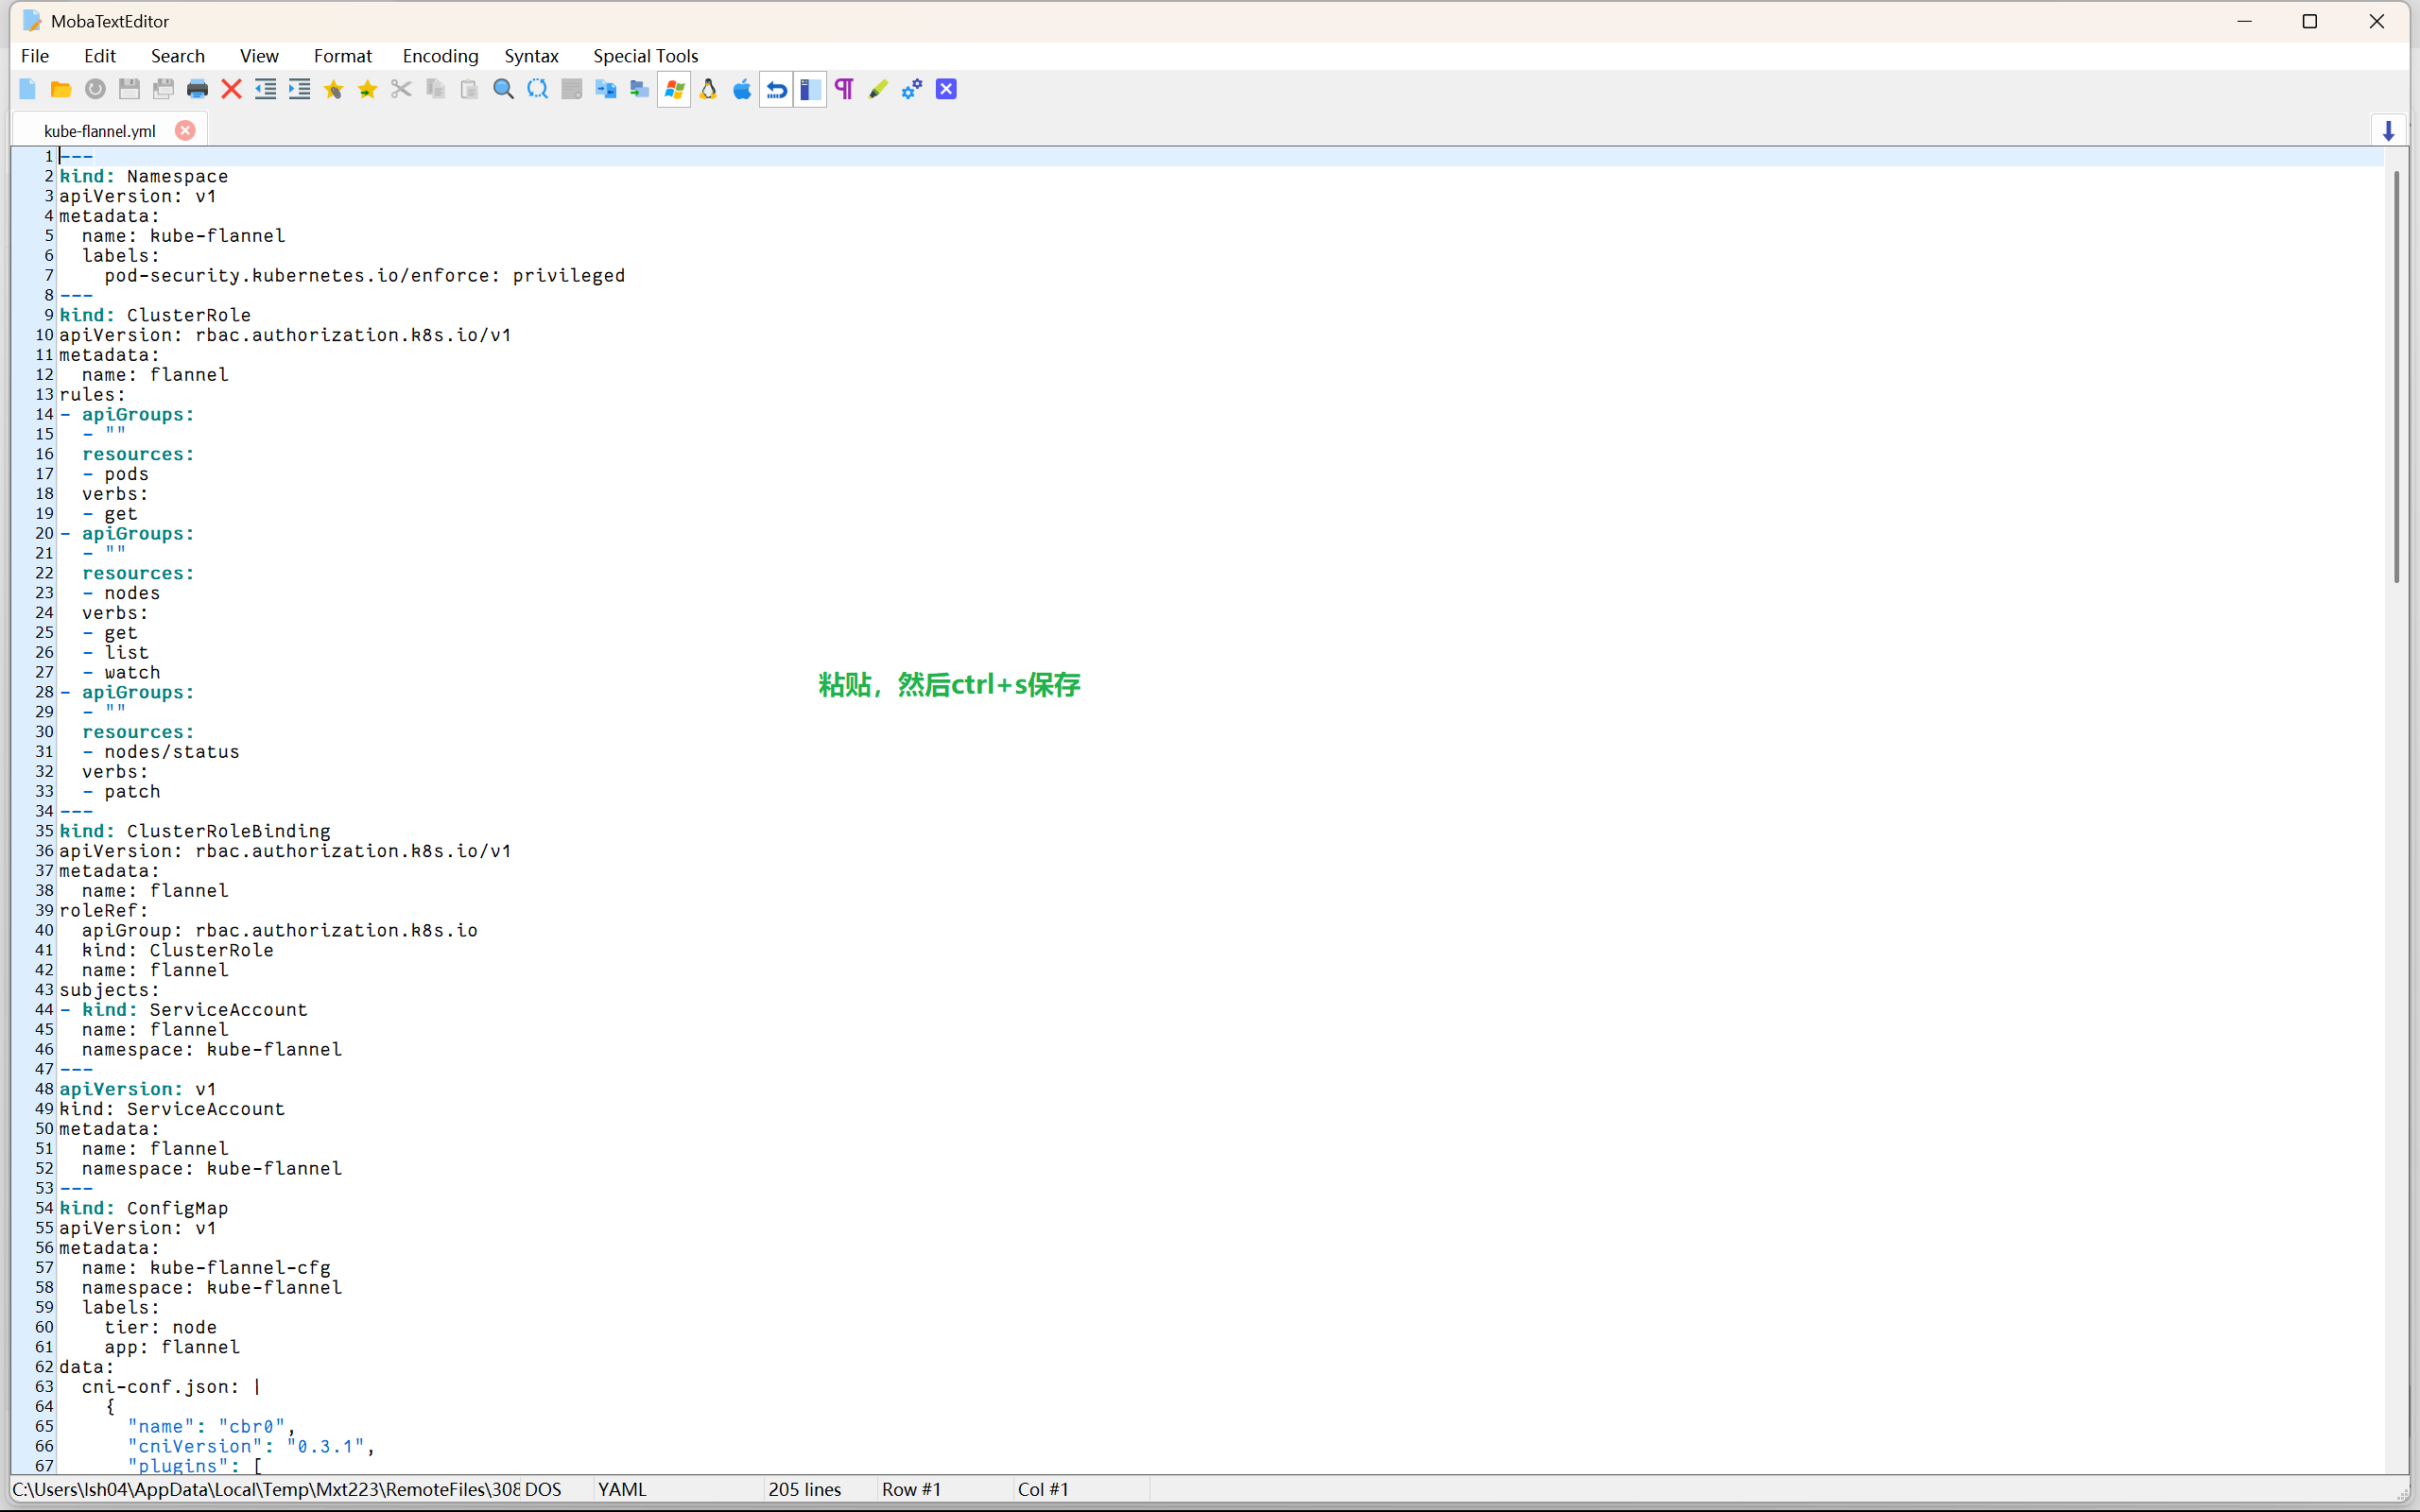Click line number 35 in the margin
The width and height of the screenshot is (2420, 1512).
(44, 831)
